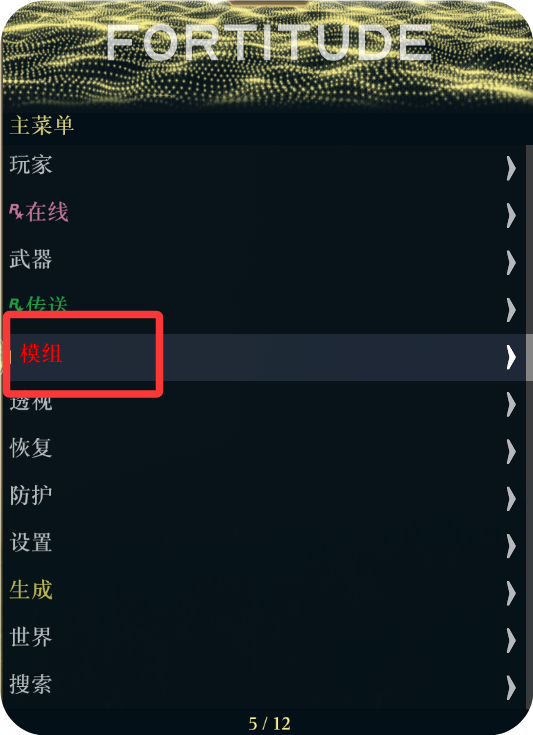This screenshot has width=533, height=735.
Task: Click the 设置 row's right arrow
Action: [511, 546]
